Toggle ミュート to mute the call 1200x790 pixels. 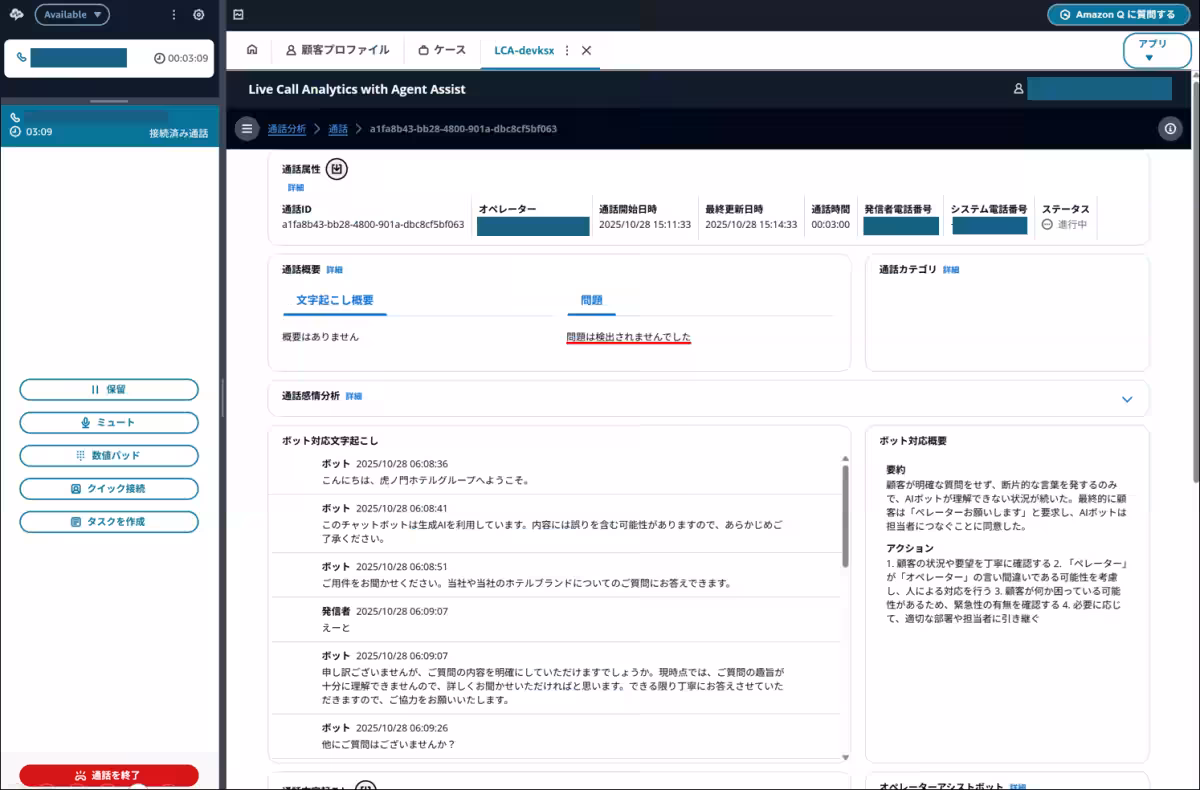tap(109, 423)
